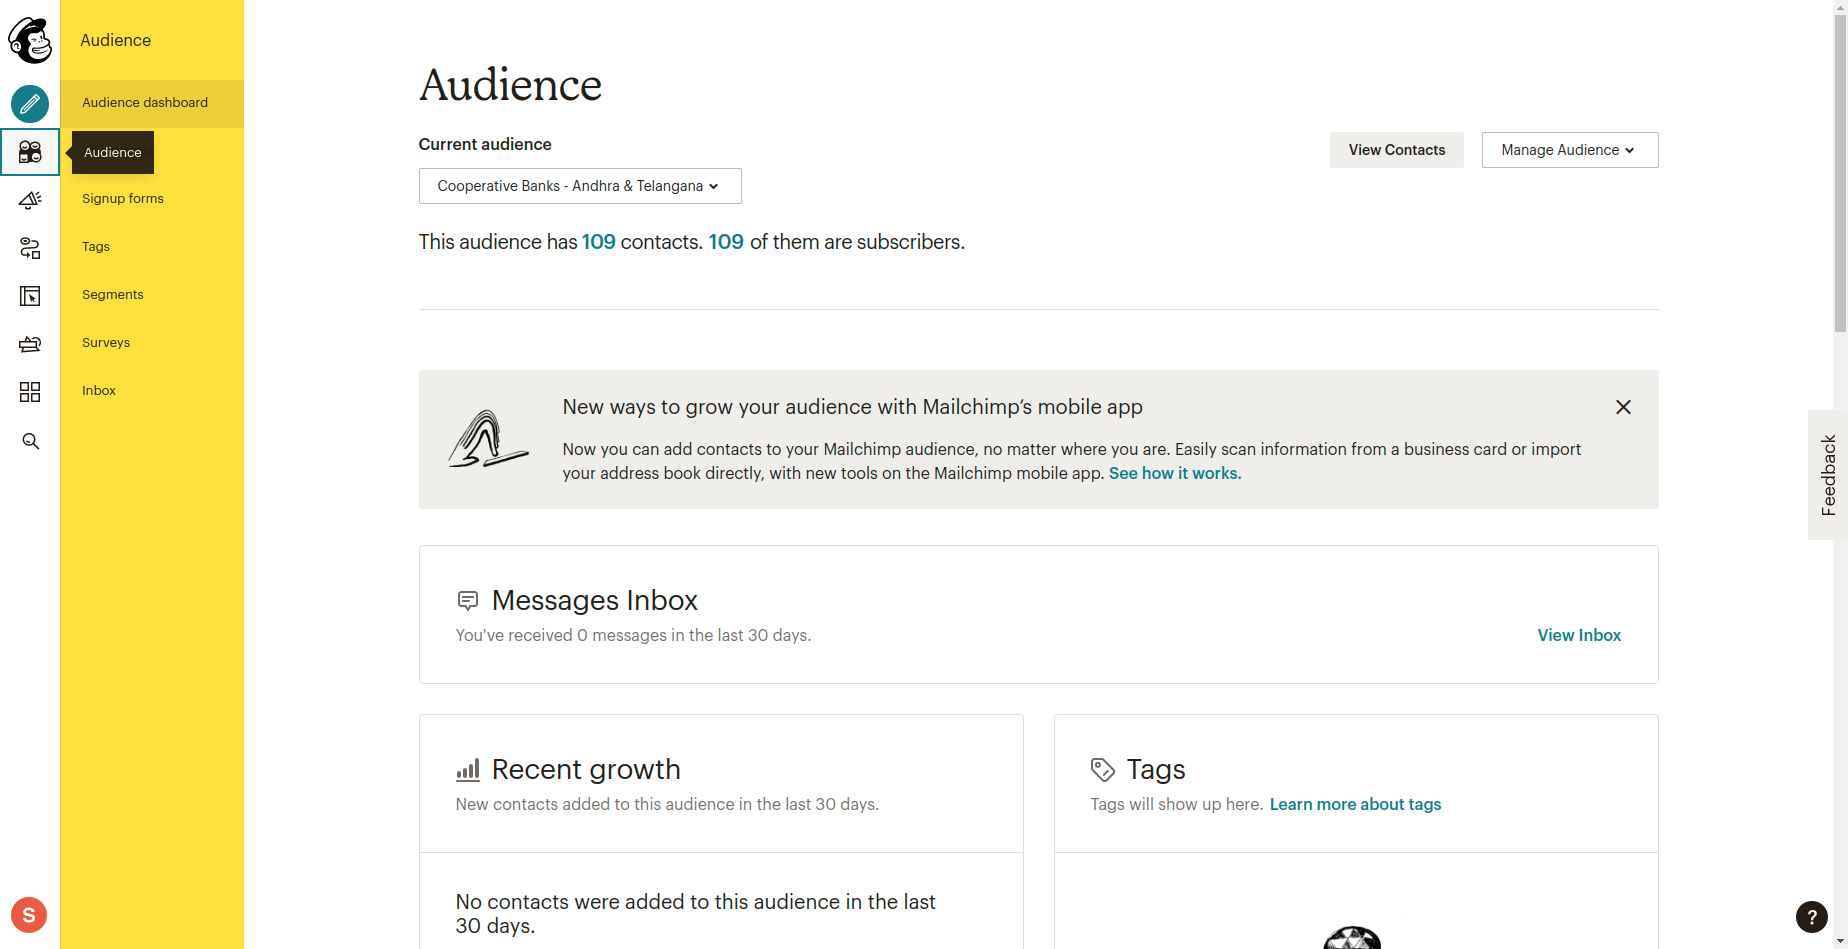Go to the Signup forms section

[122, 198]
